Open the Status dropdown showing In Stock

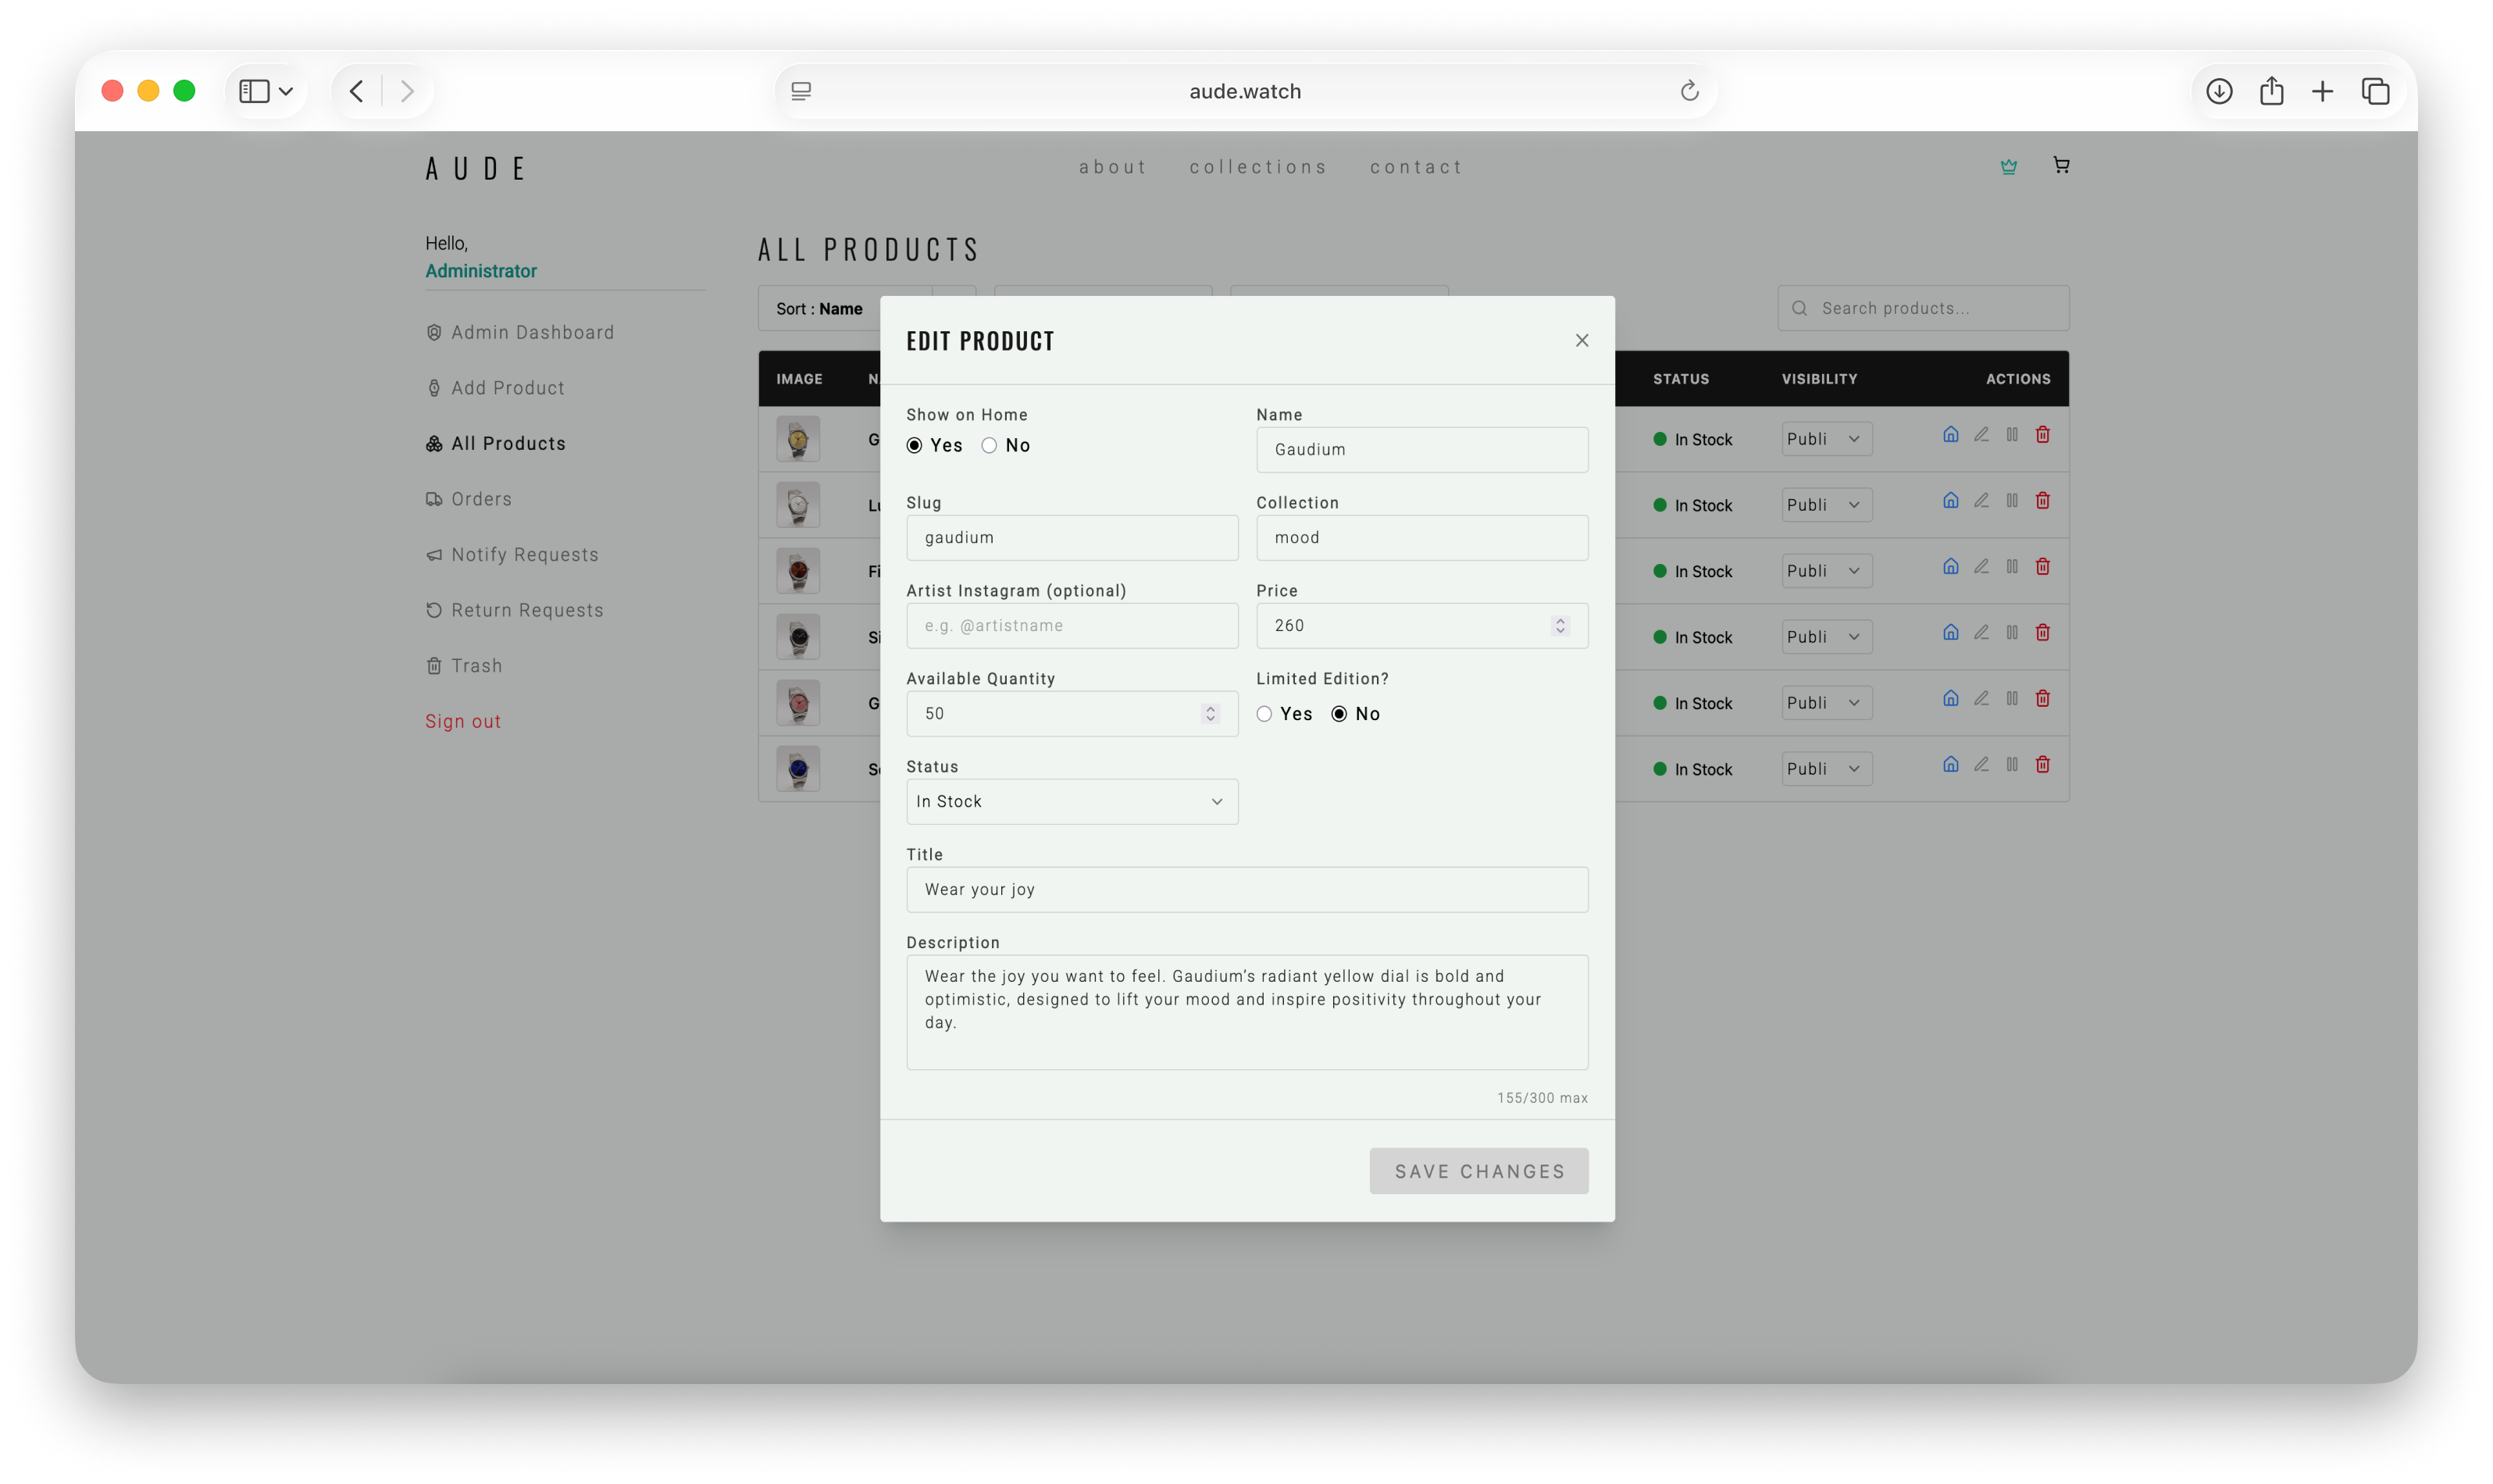(1071, 801)
